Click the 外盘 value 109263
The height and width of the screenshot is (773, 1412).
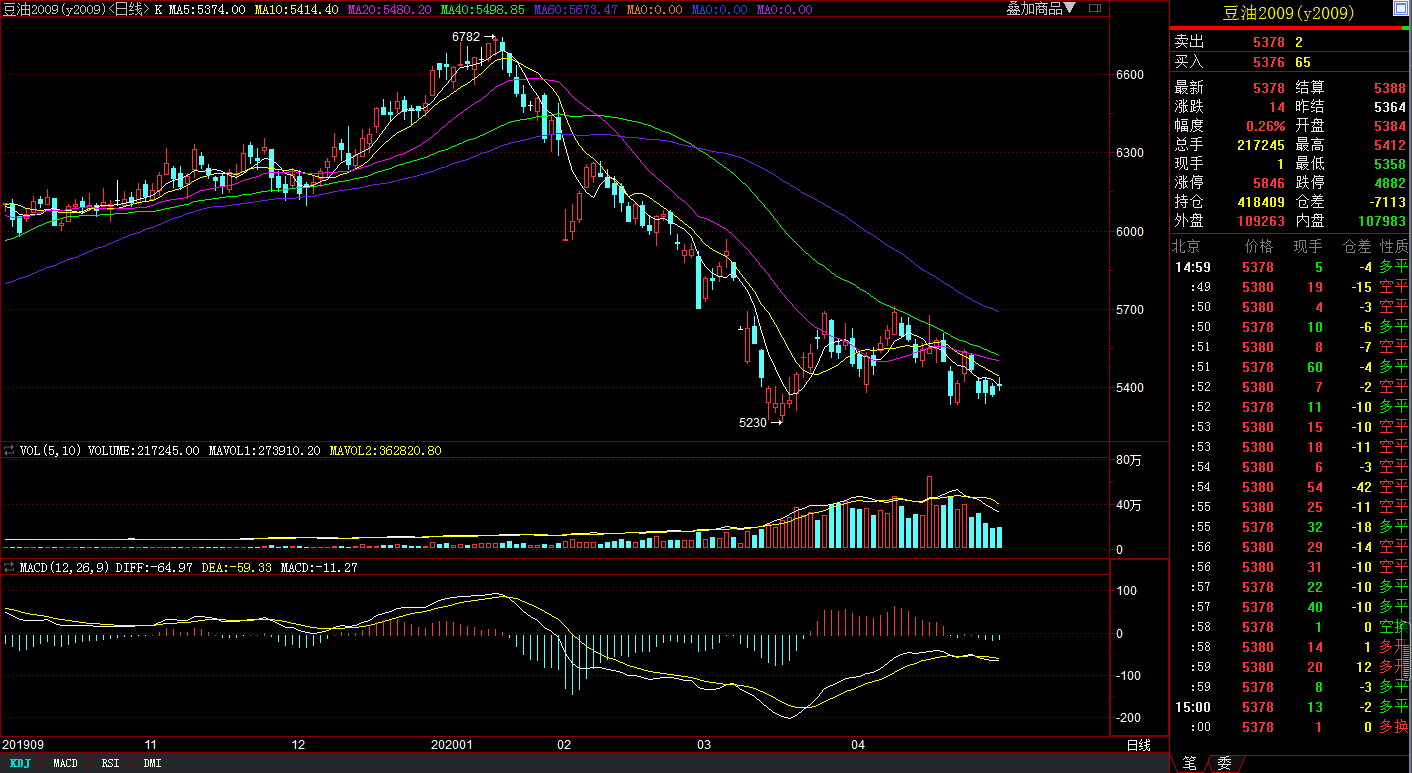[x=1261, y=221]
